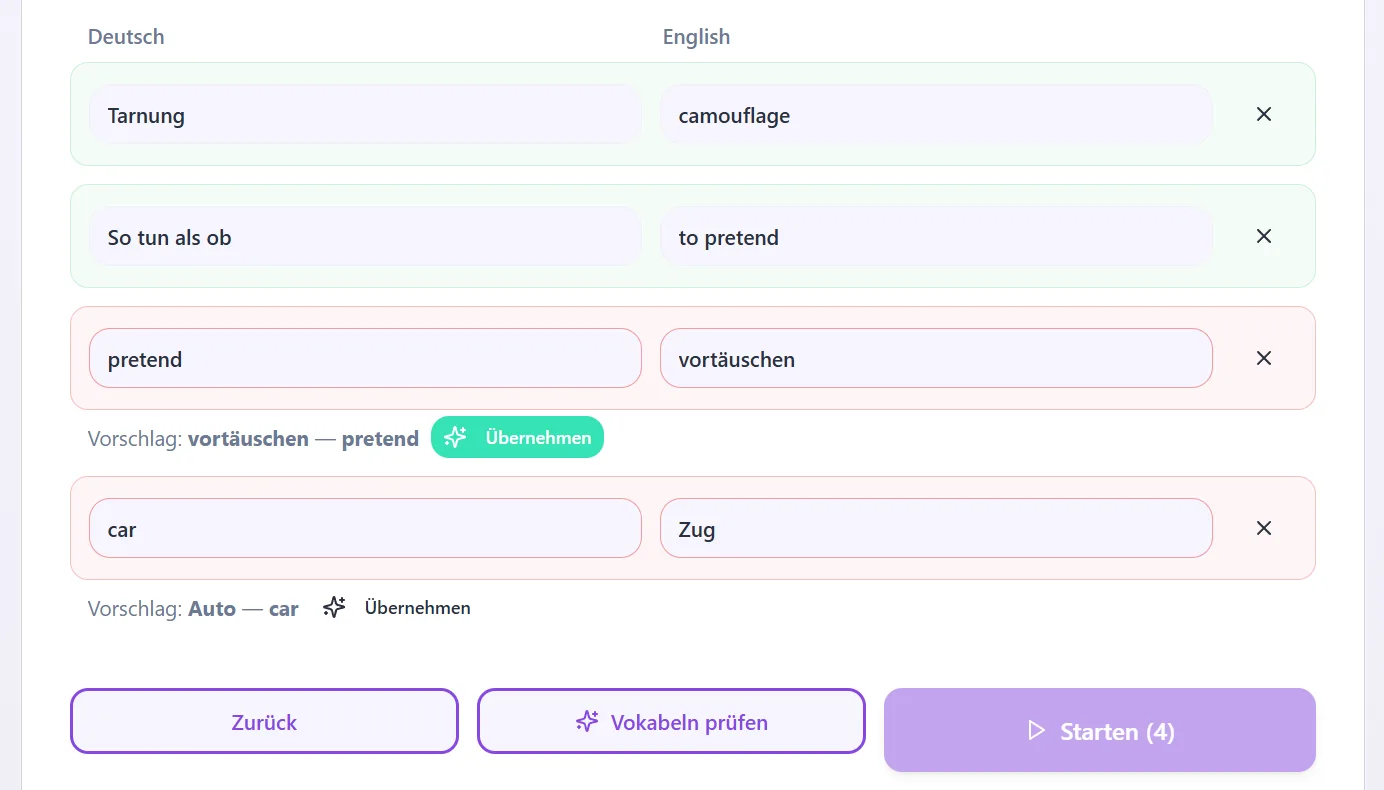1384x790 pixels.
Task: Check vocabulary with Vokabeln prüfen
Action: [671, 721]
